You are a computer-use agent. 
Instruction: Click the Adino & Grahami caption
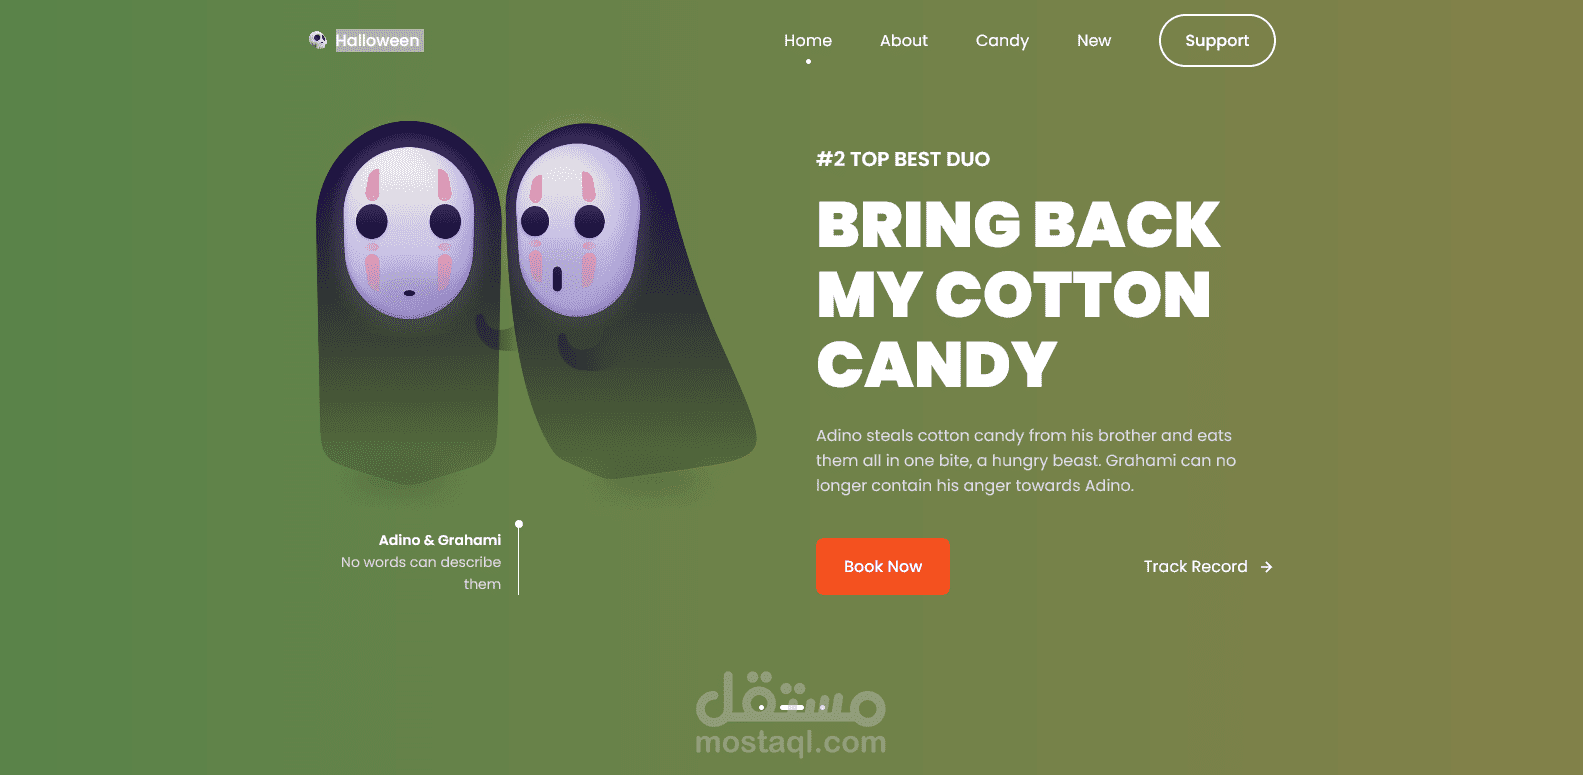440,540
